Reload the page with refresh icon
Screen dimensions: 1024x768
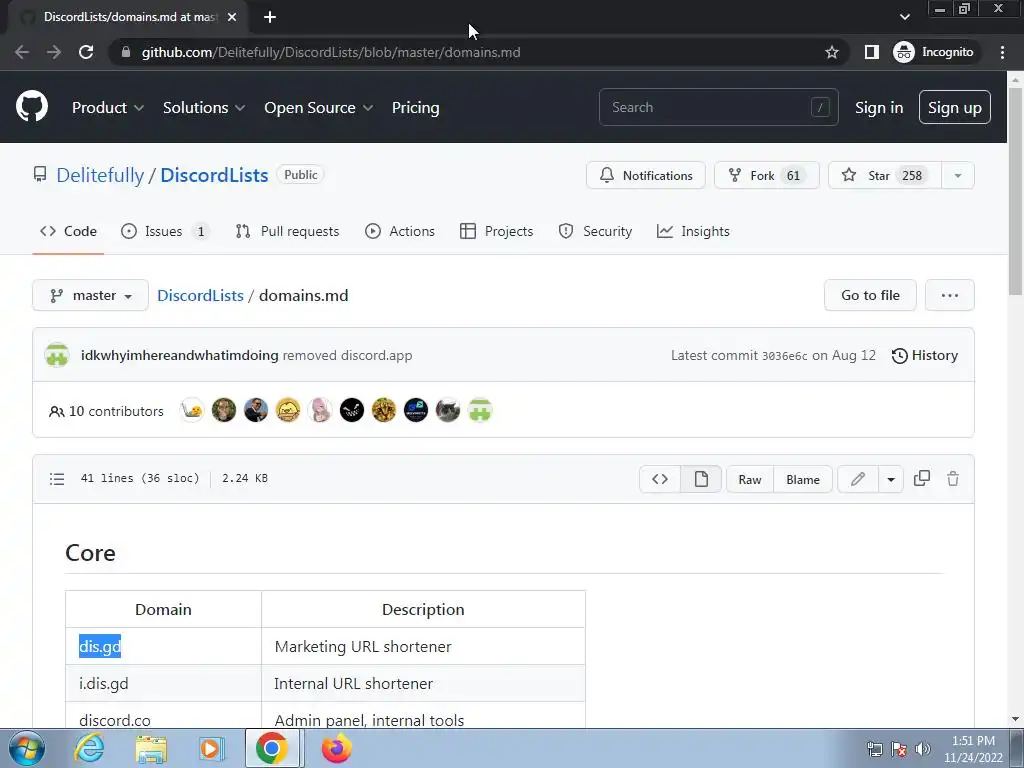86,52
